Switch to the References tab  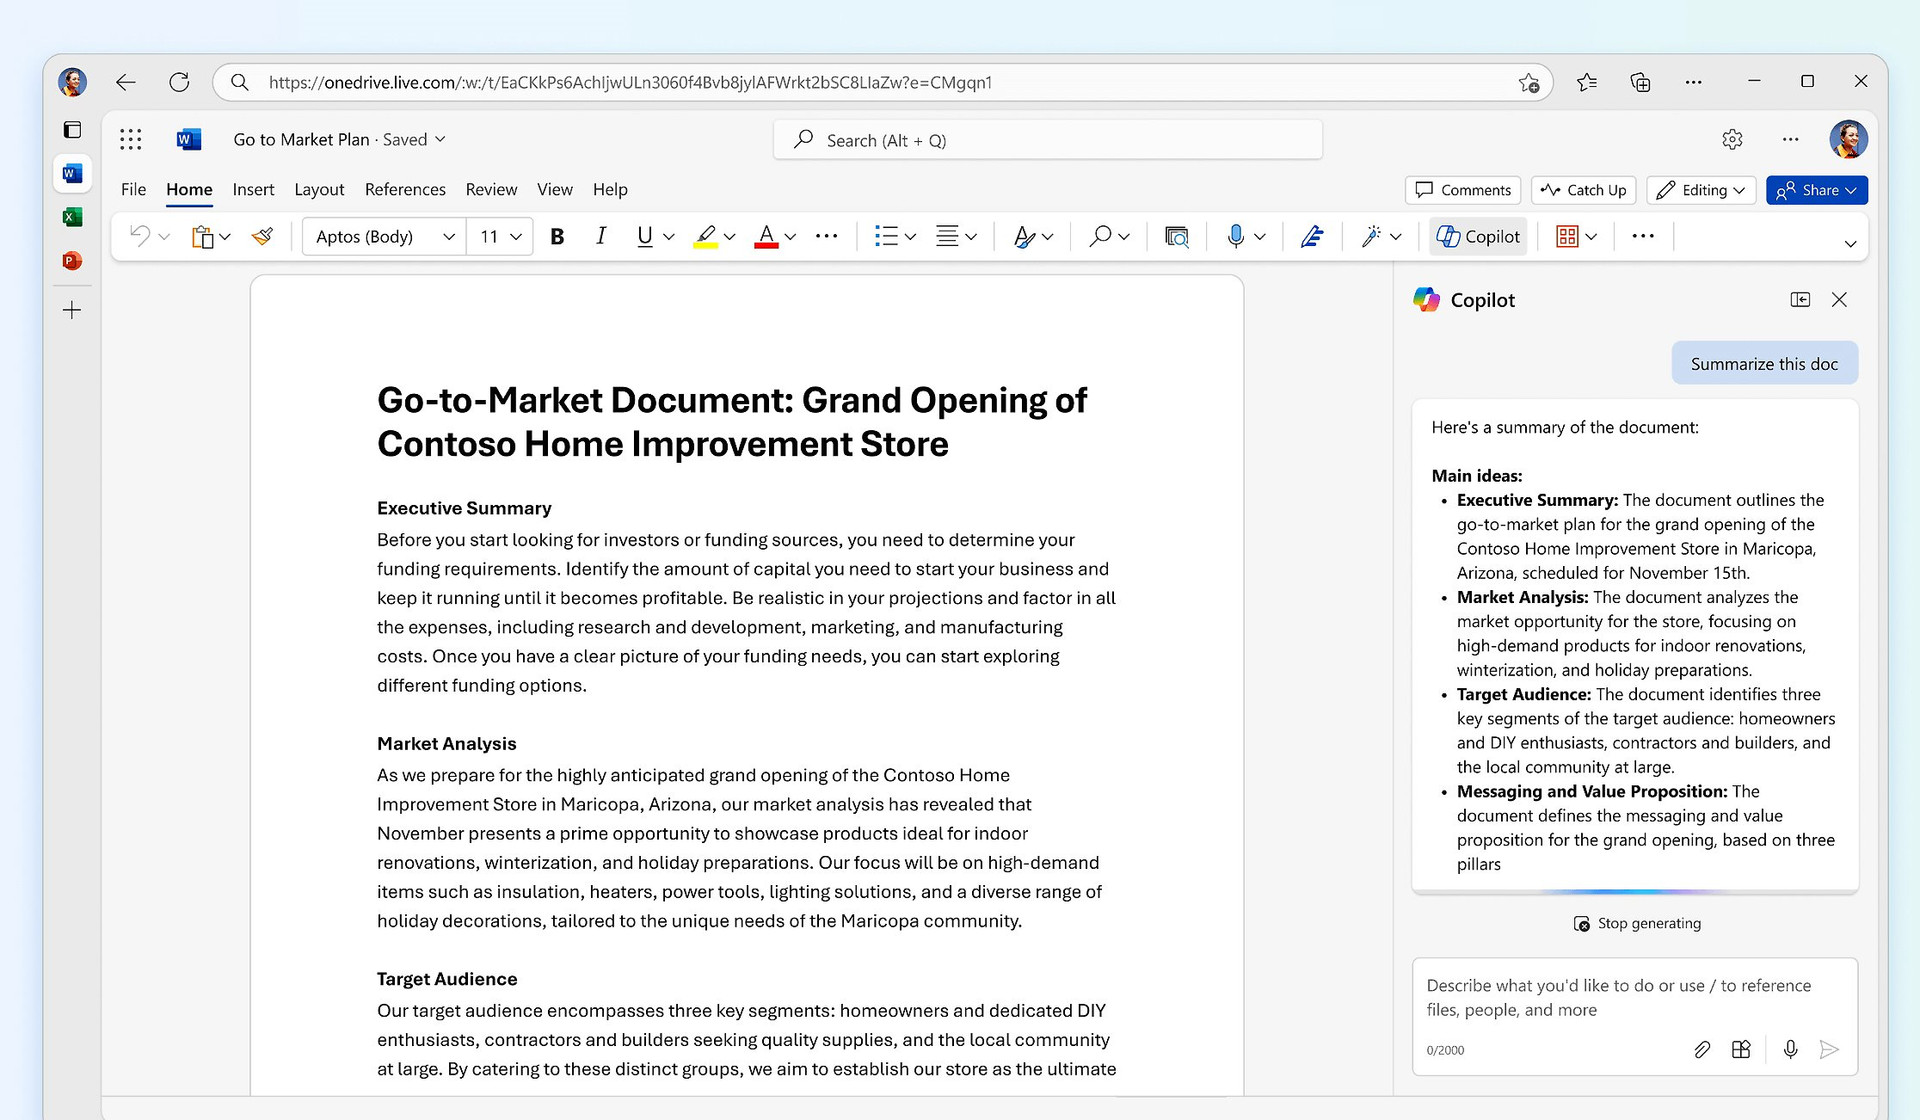click(x=405, y=189)
